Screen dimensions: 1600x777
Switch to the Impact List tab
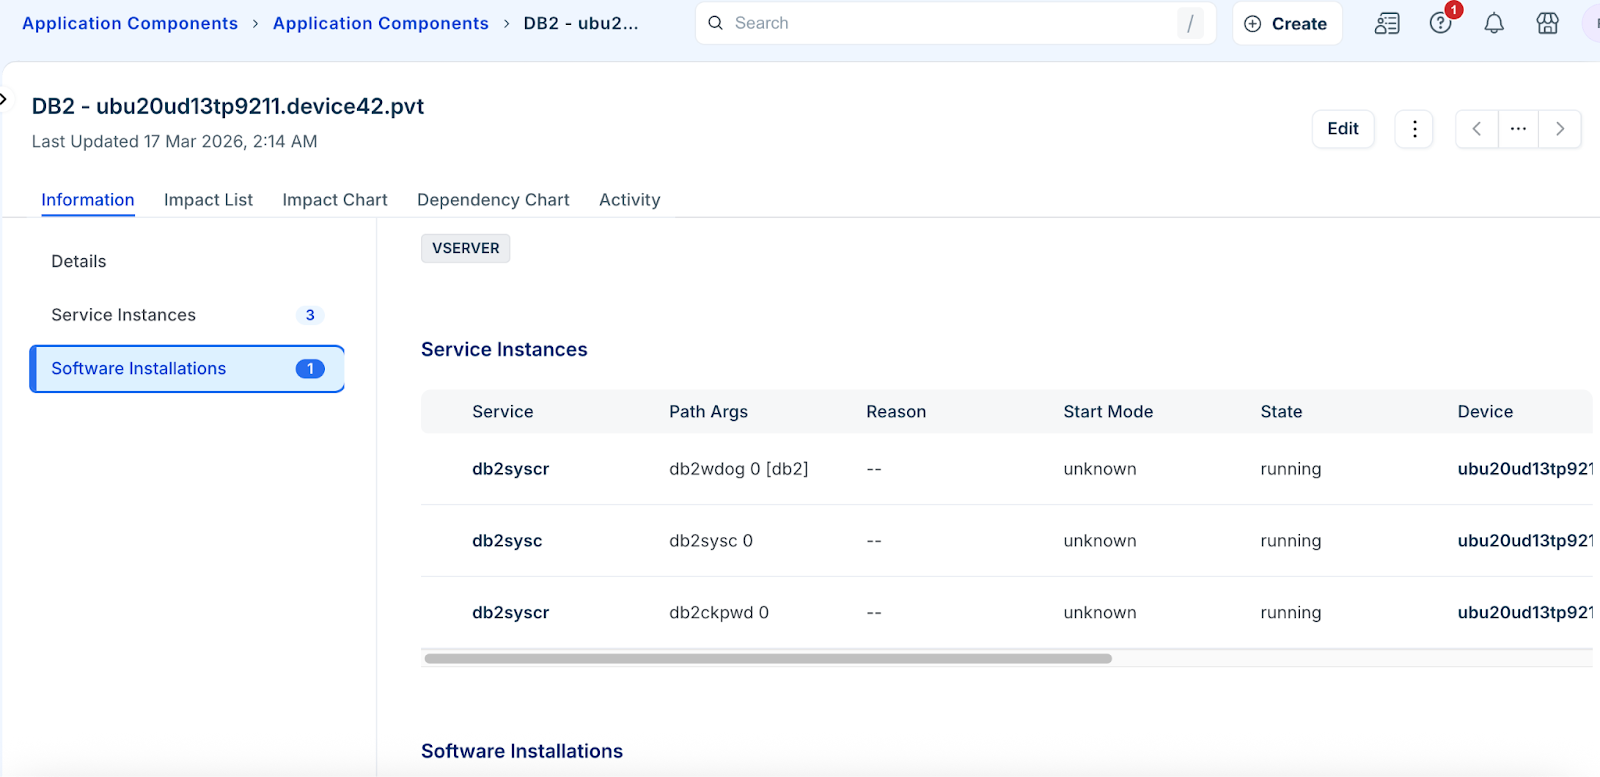click(x=208, y=200)
